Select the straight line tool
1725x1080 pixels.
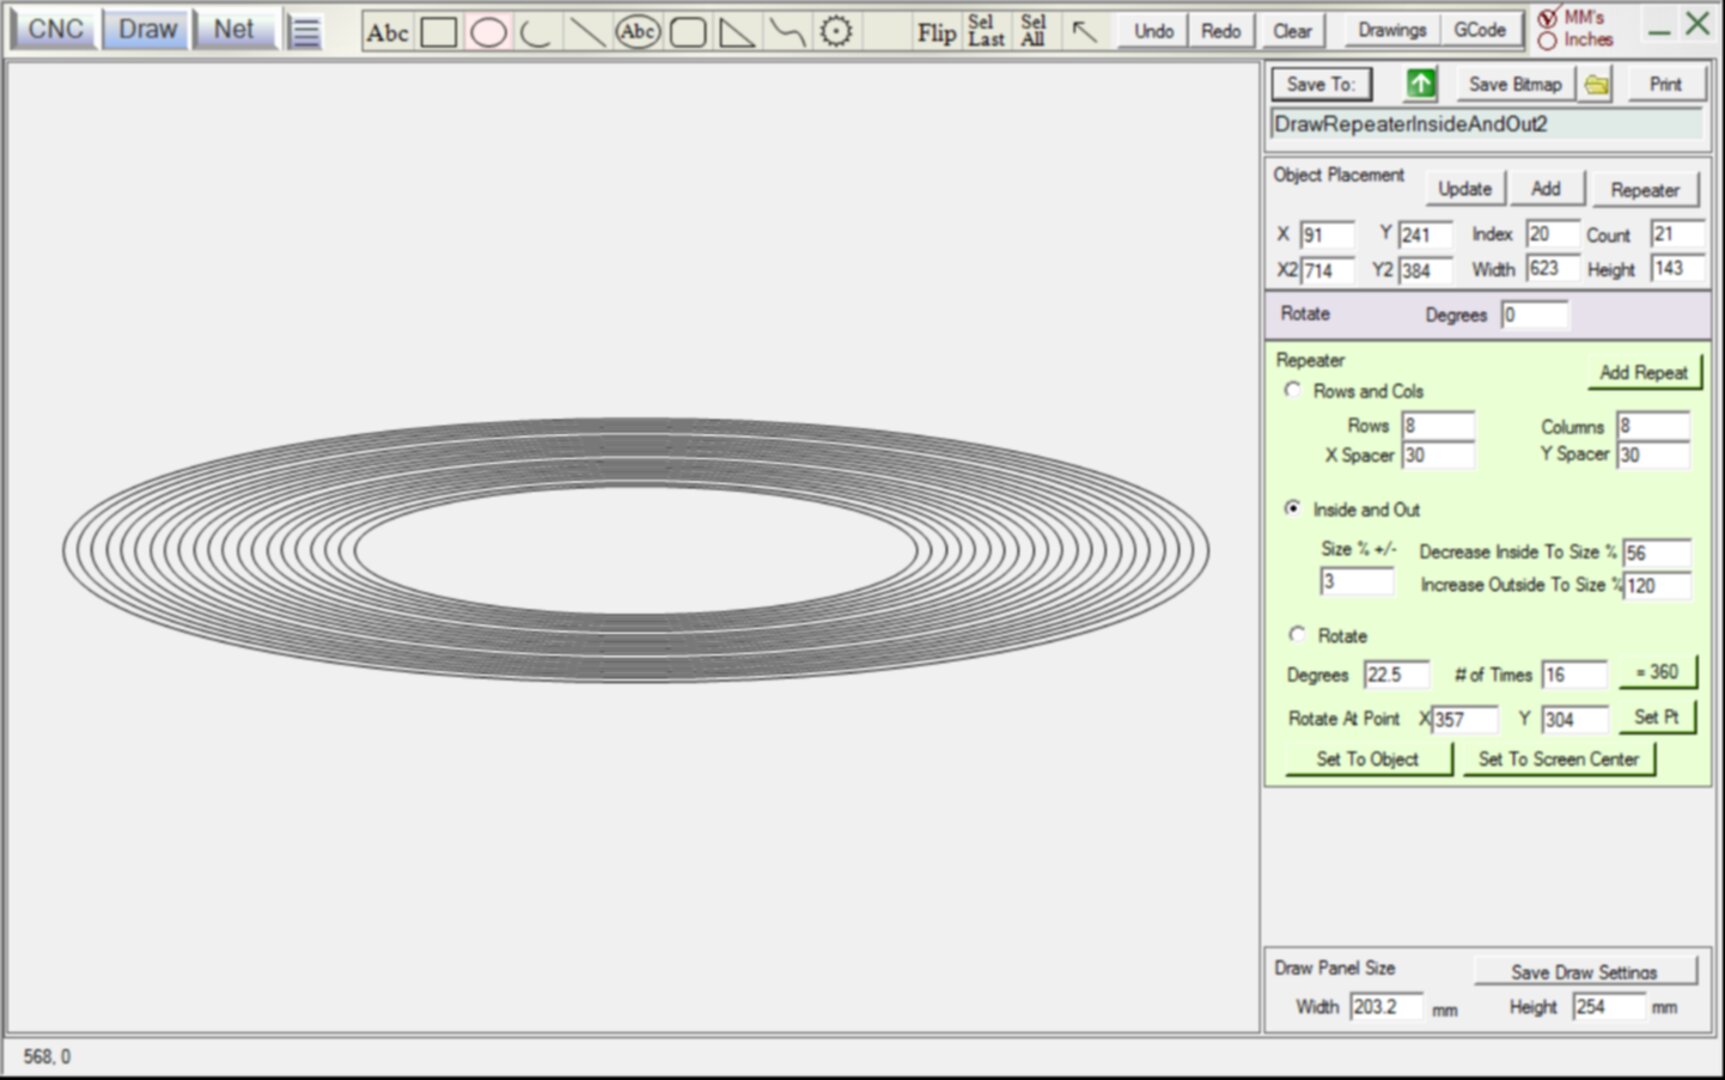(x=587, y=32)
